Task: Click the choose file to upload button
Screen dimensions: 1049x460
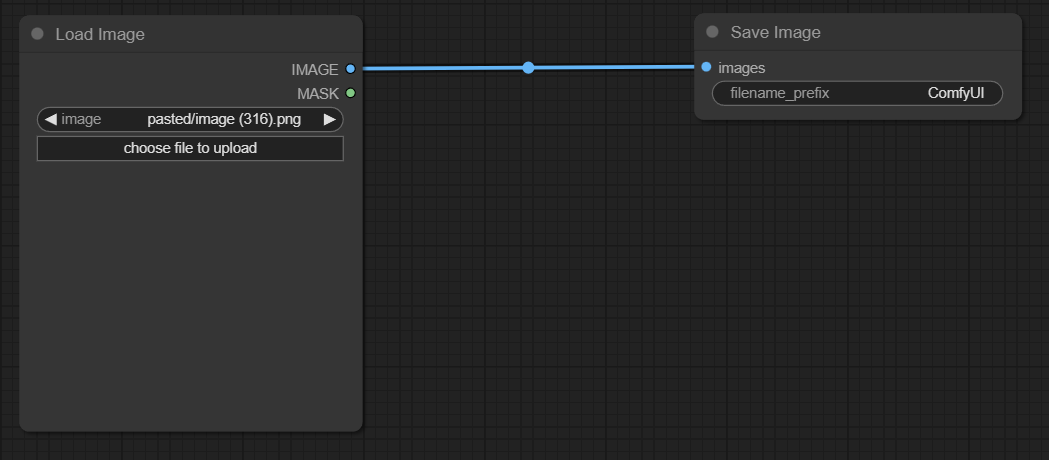Action: 190,148
